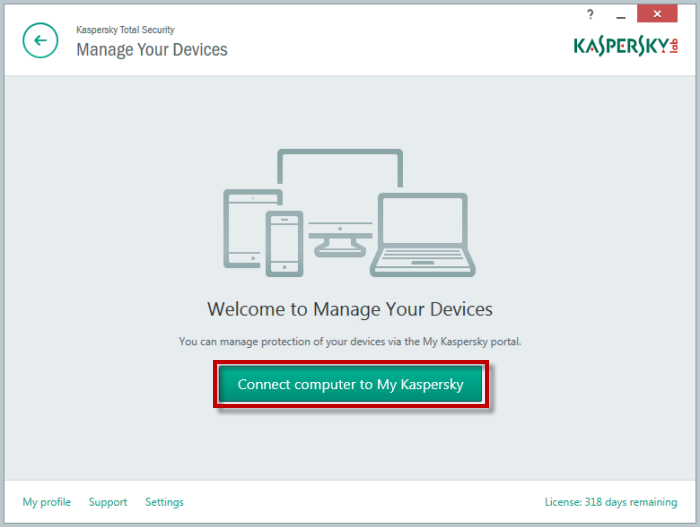The height and width of the screenshot is (527, 700).
Task: Click the laptop illustration in devices graphic
Action: [423, 234]
